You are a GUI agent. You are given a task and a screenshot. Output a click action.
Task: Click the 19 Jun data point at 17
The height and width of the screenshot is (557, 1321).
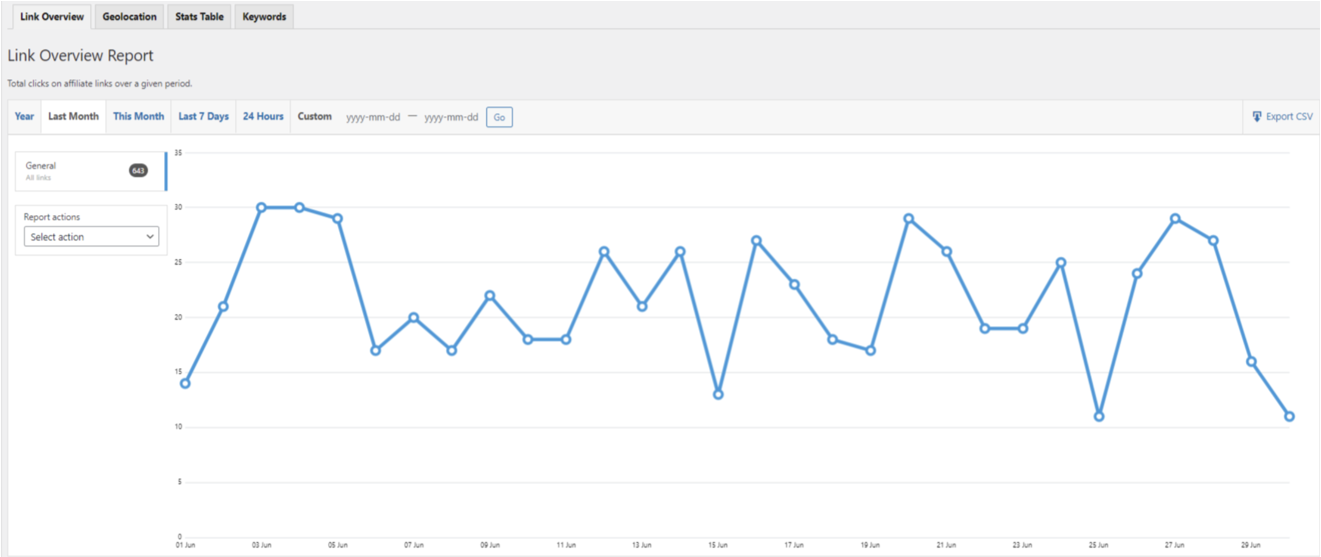point(870,350)
